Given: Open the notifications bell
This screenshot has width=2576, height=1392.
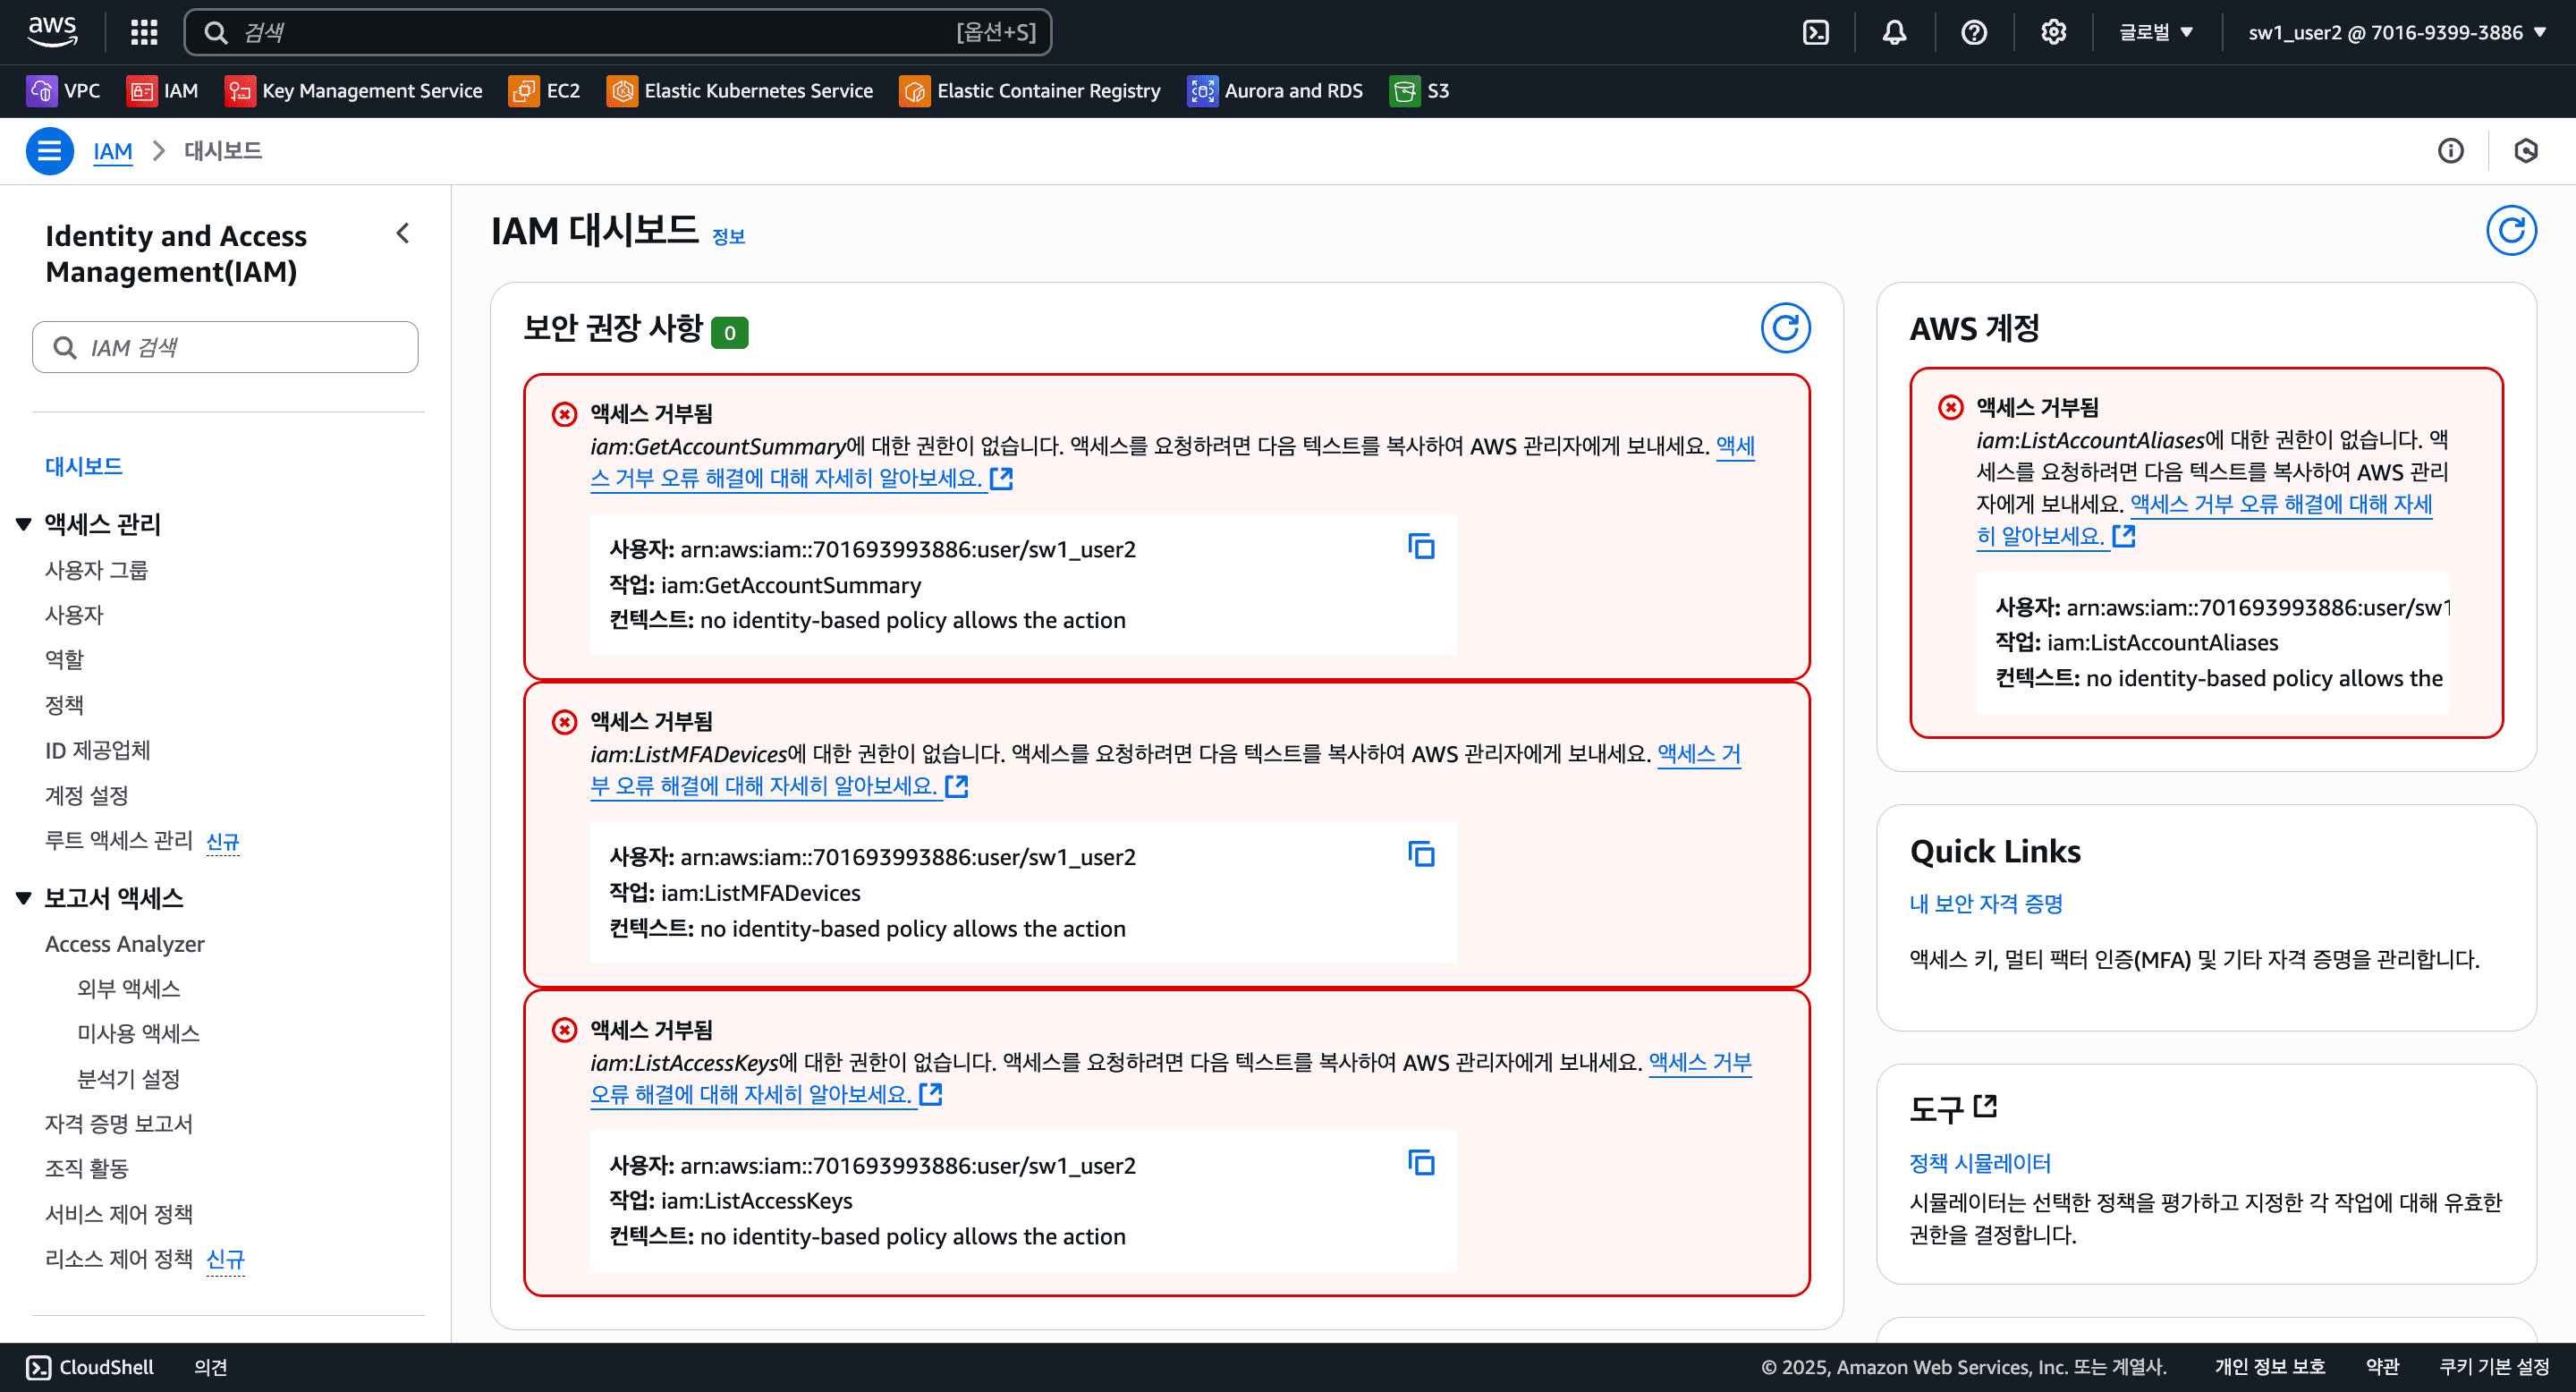Looking at the screenshot, I should (x=1893, y=31).
